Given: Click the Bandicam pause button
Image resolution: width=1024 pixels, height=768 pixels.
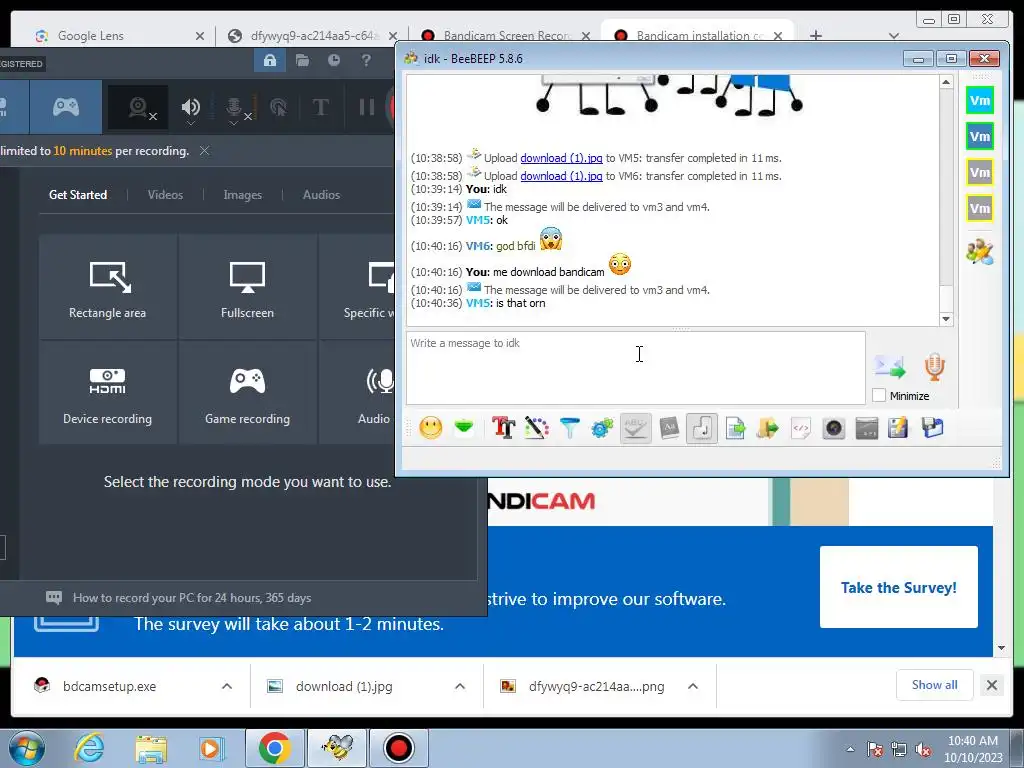Looking at the screenshot, I should click(x=366, y=107).
